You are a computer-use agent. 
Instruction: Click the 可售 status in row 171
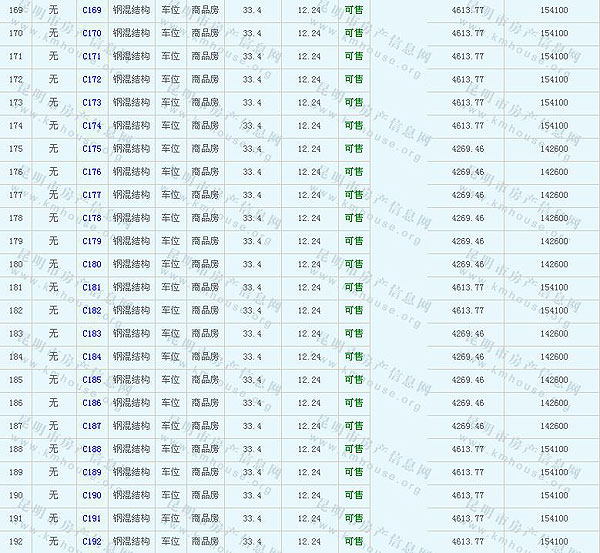pyautogui.click(x=354, y=56)
